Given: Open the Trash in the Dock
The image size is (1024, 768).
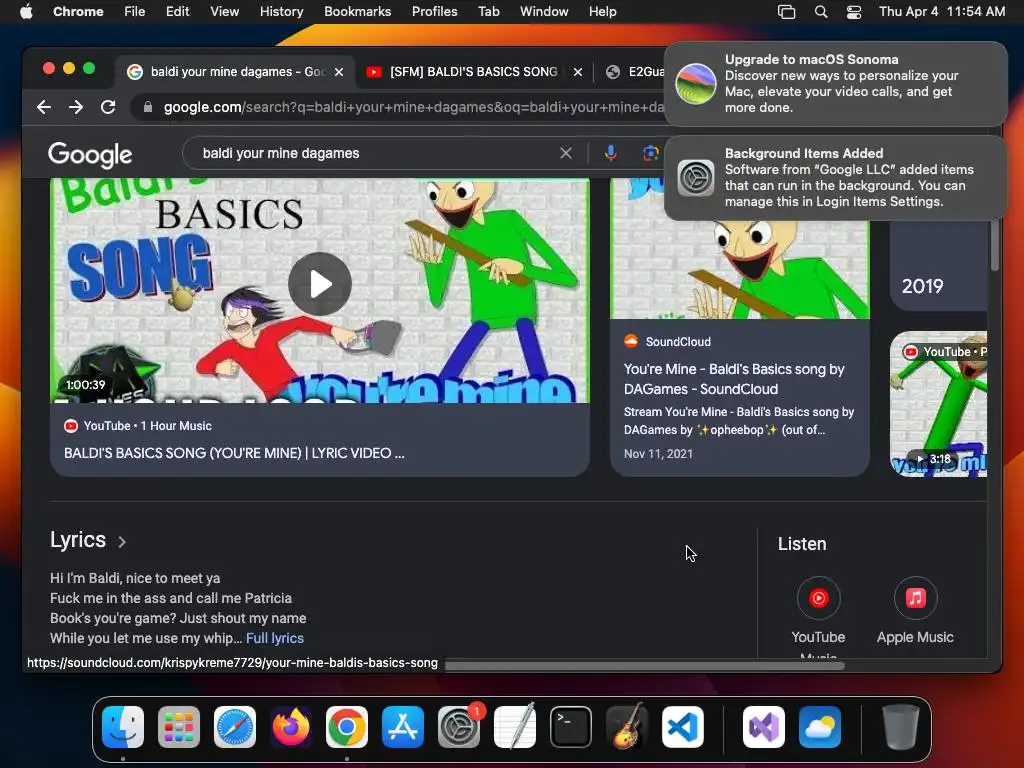Looking at the screenshot, I should pos(901,727).
